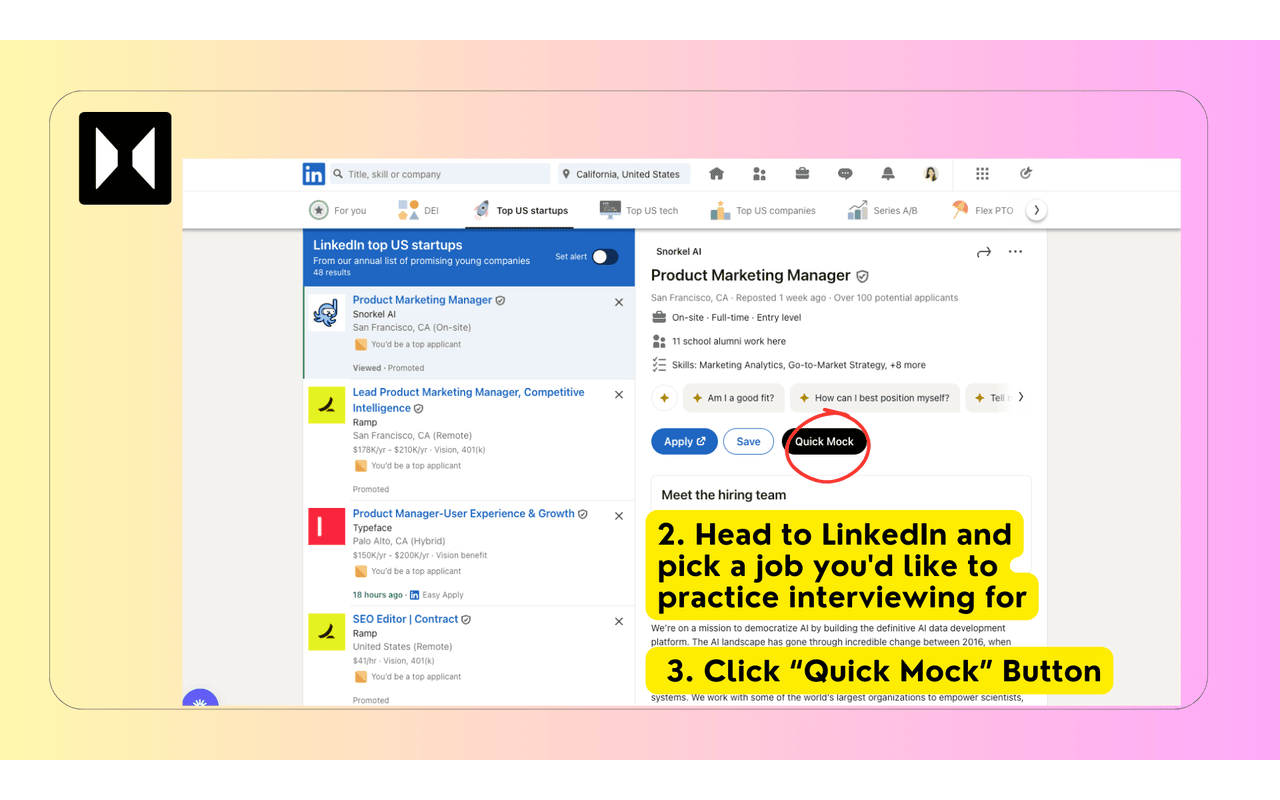Screen dimensions: 1280x800
Task: Click the "Meet the hiring team" heading
Action: tap(724, 495)
